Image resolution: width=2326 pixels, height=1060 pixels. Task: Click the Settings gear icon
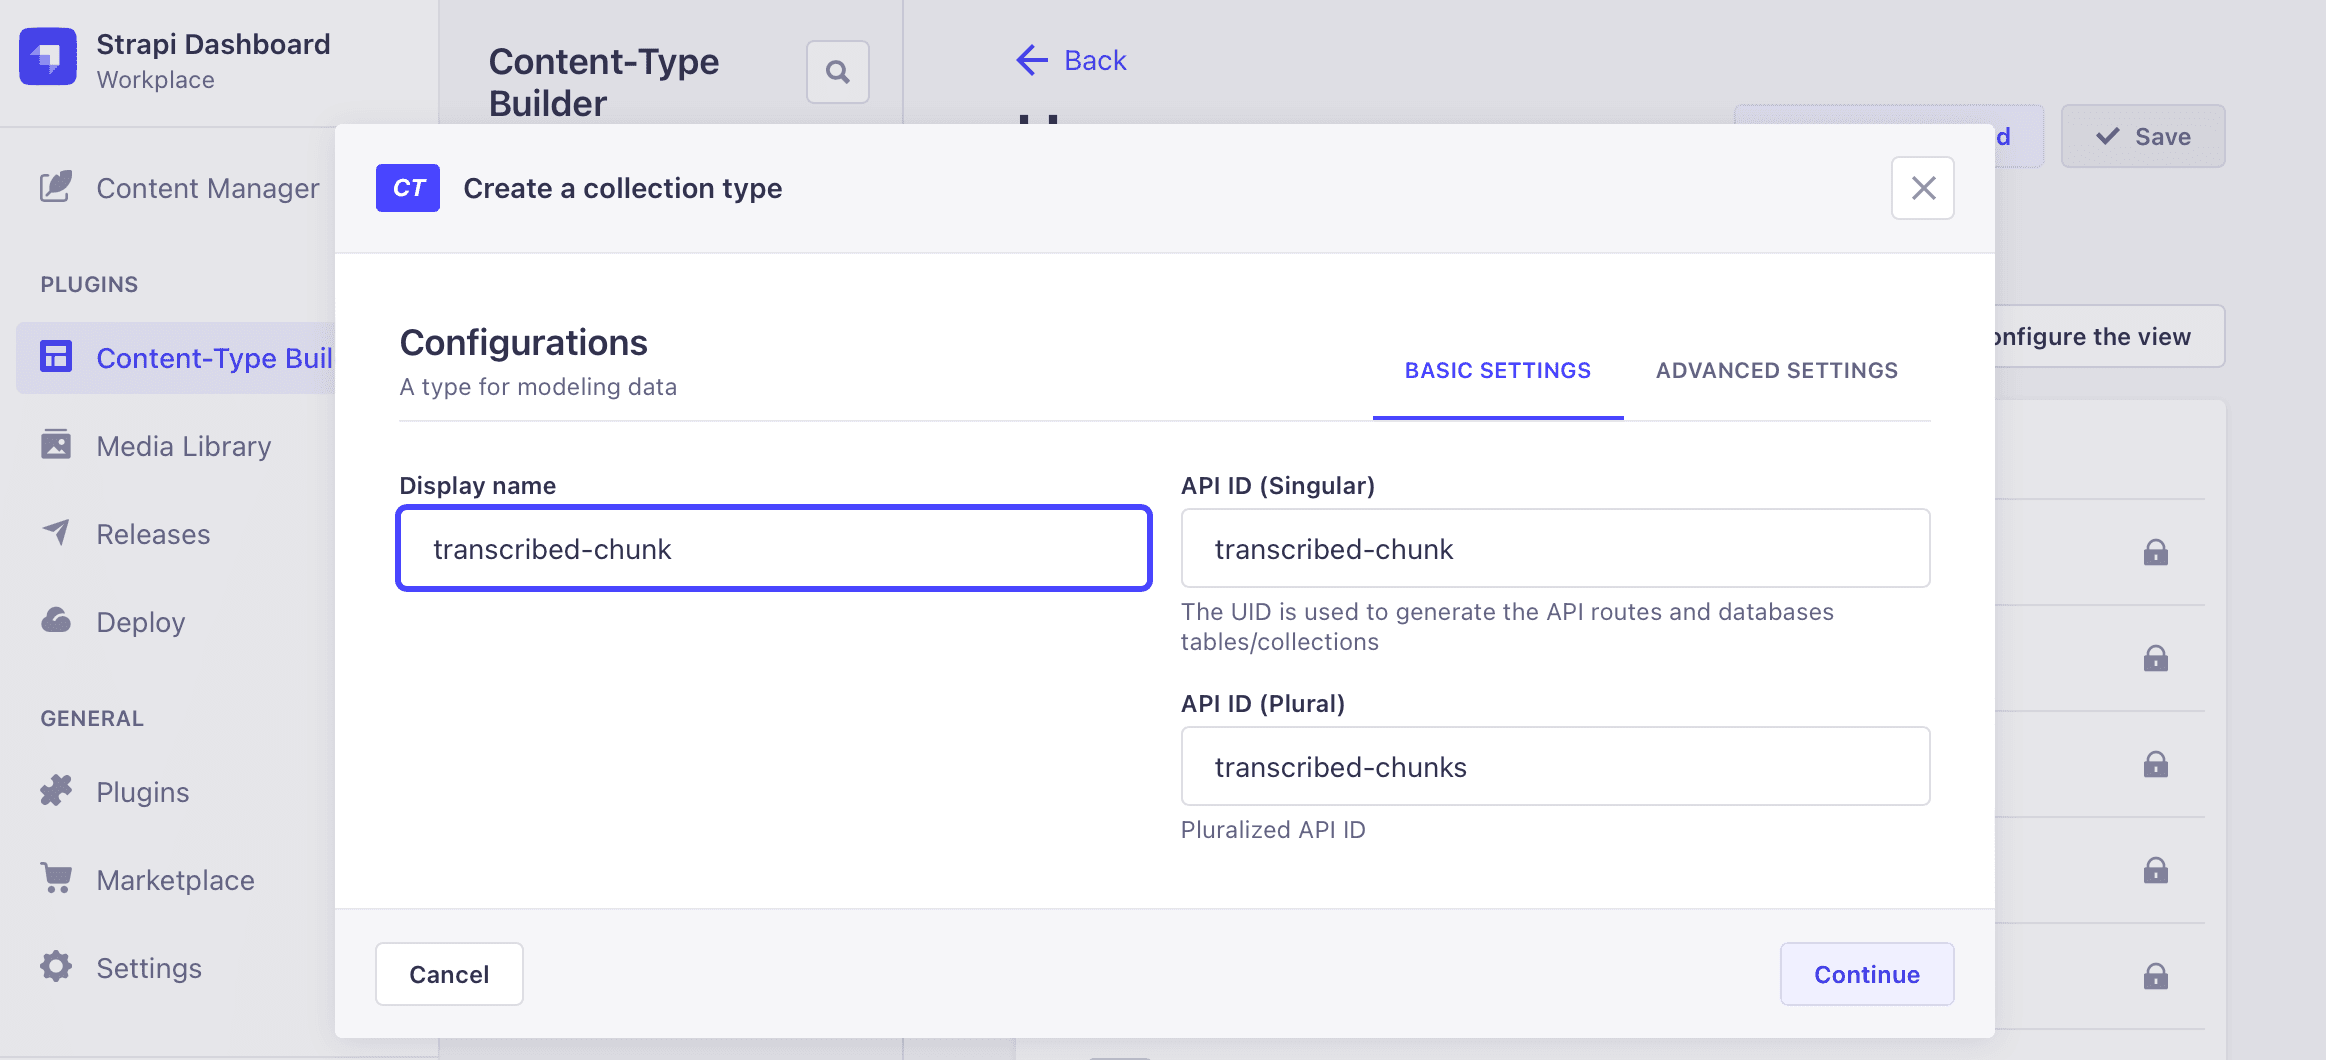tap(56, 966)
